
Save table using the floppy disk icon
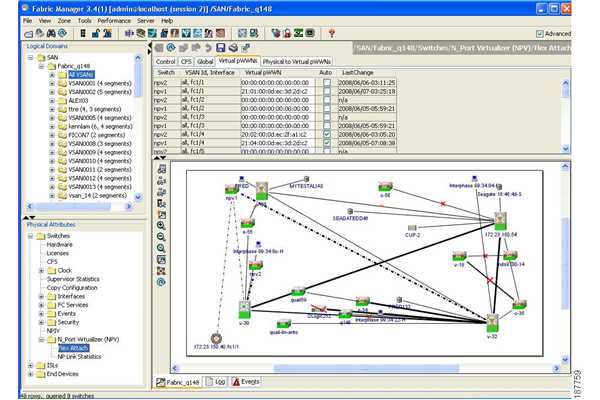pos(220,48)
